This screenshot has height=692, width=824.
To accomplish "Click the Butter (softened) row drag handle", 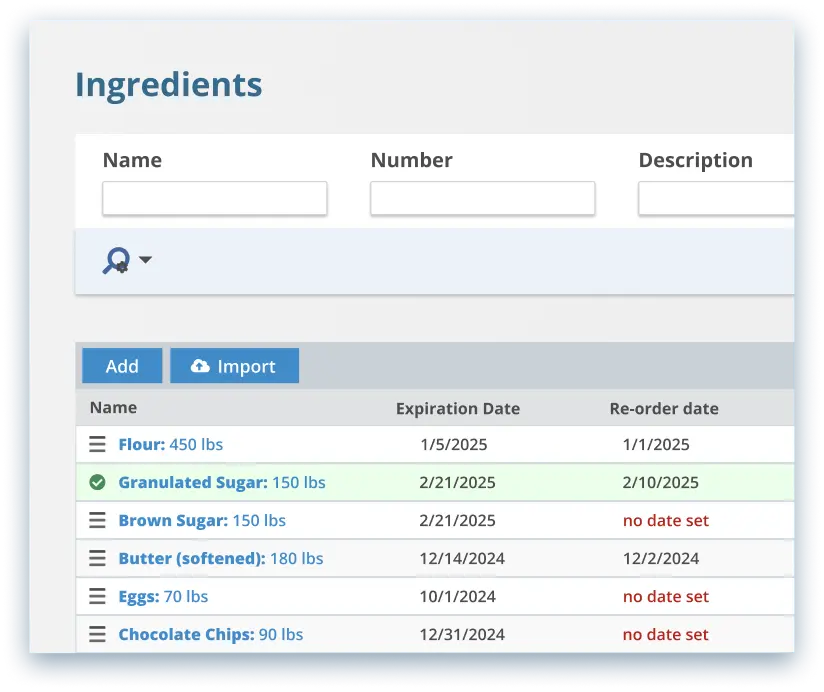I will point(97,558).
